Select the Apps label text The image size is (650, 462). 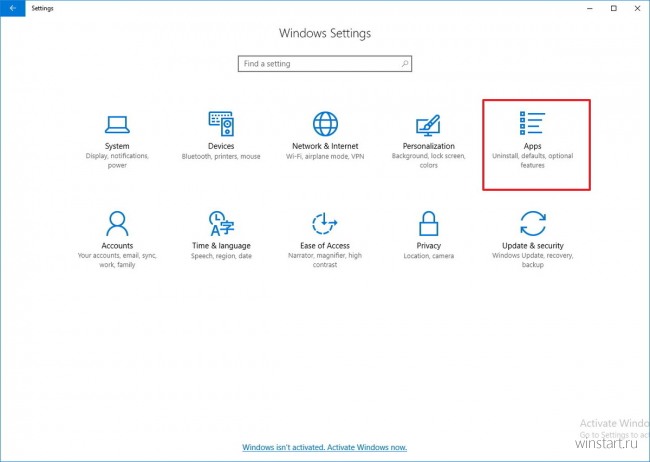coord(532,146)
